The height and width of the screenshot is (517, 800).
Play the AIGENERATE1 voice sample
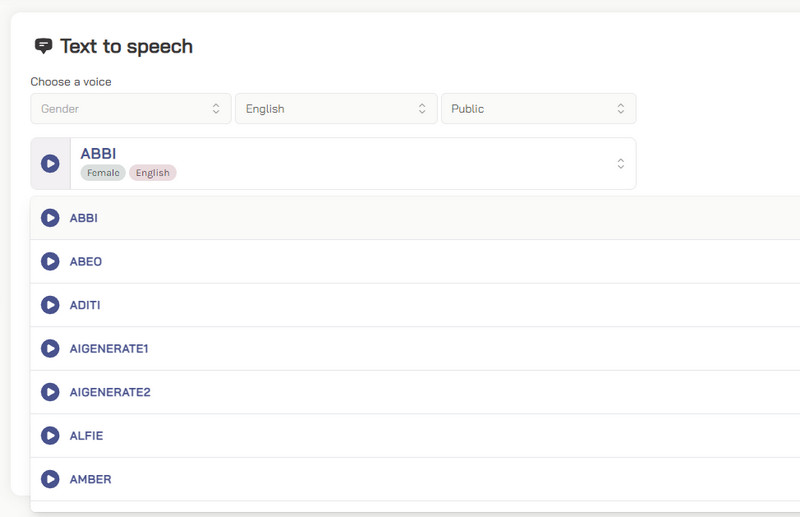click(x=50, y=348)
